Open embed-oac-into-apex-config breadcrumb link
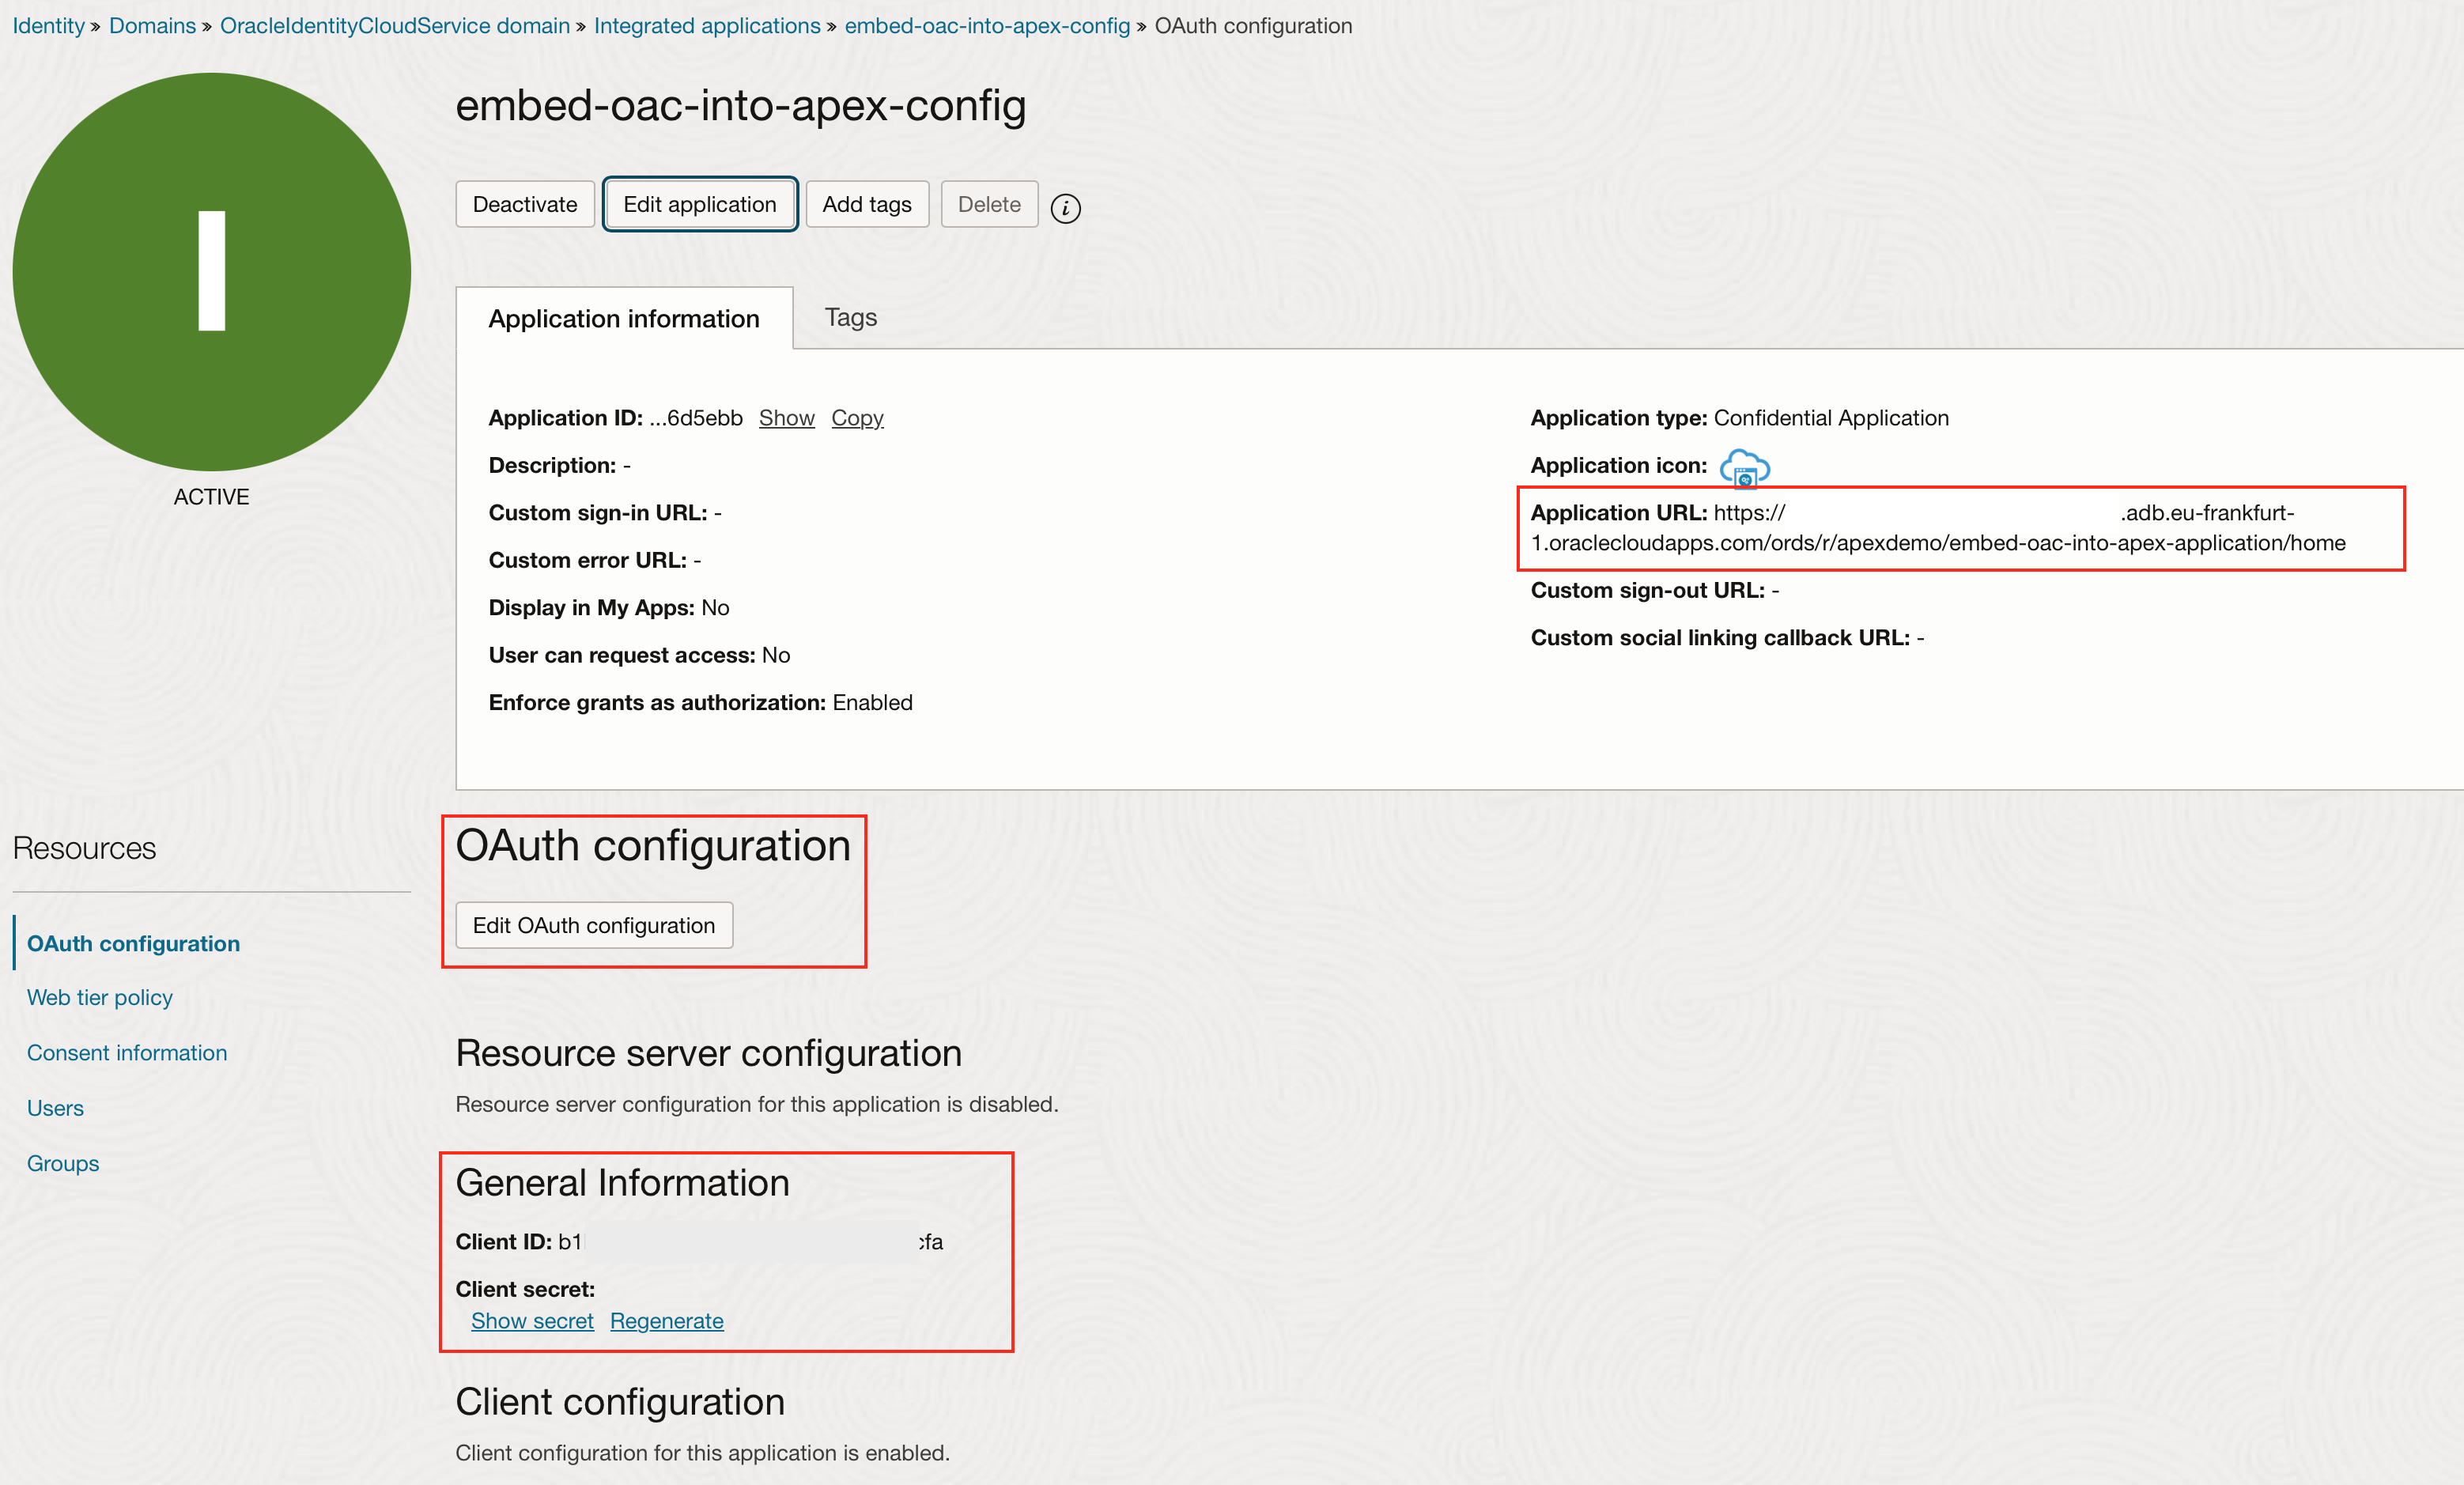The image size is (2464, 1485). pos(987,26)
